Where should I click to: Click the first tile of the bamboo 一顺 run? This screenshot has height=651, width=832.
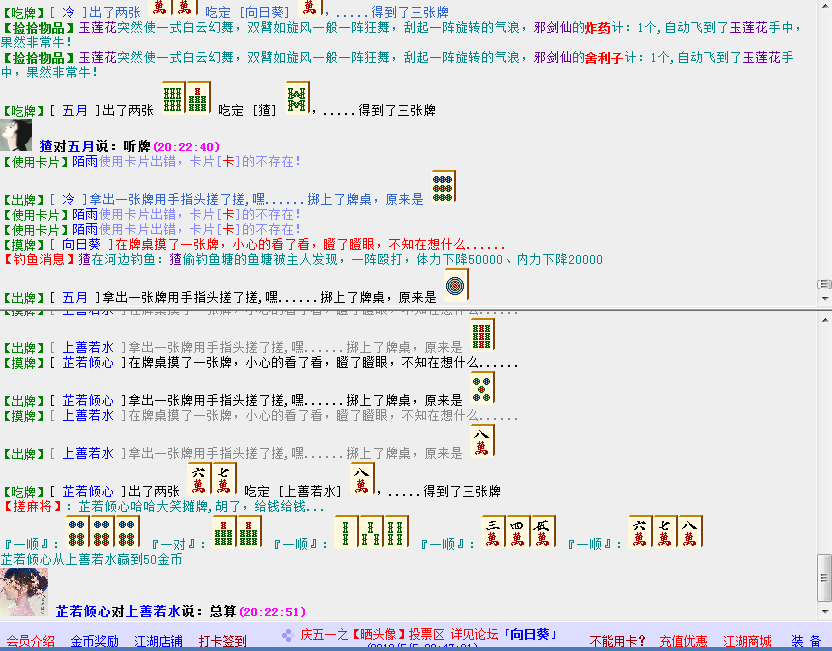(346, 532)
